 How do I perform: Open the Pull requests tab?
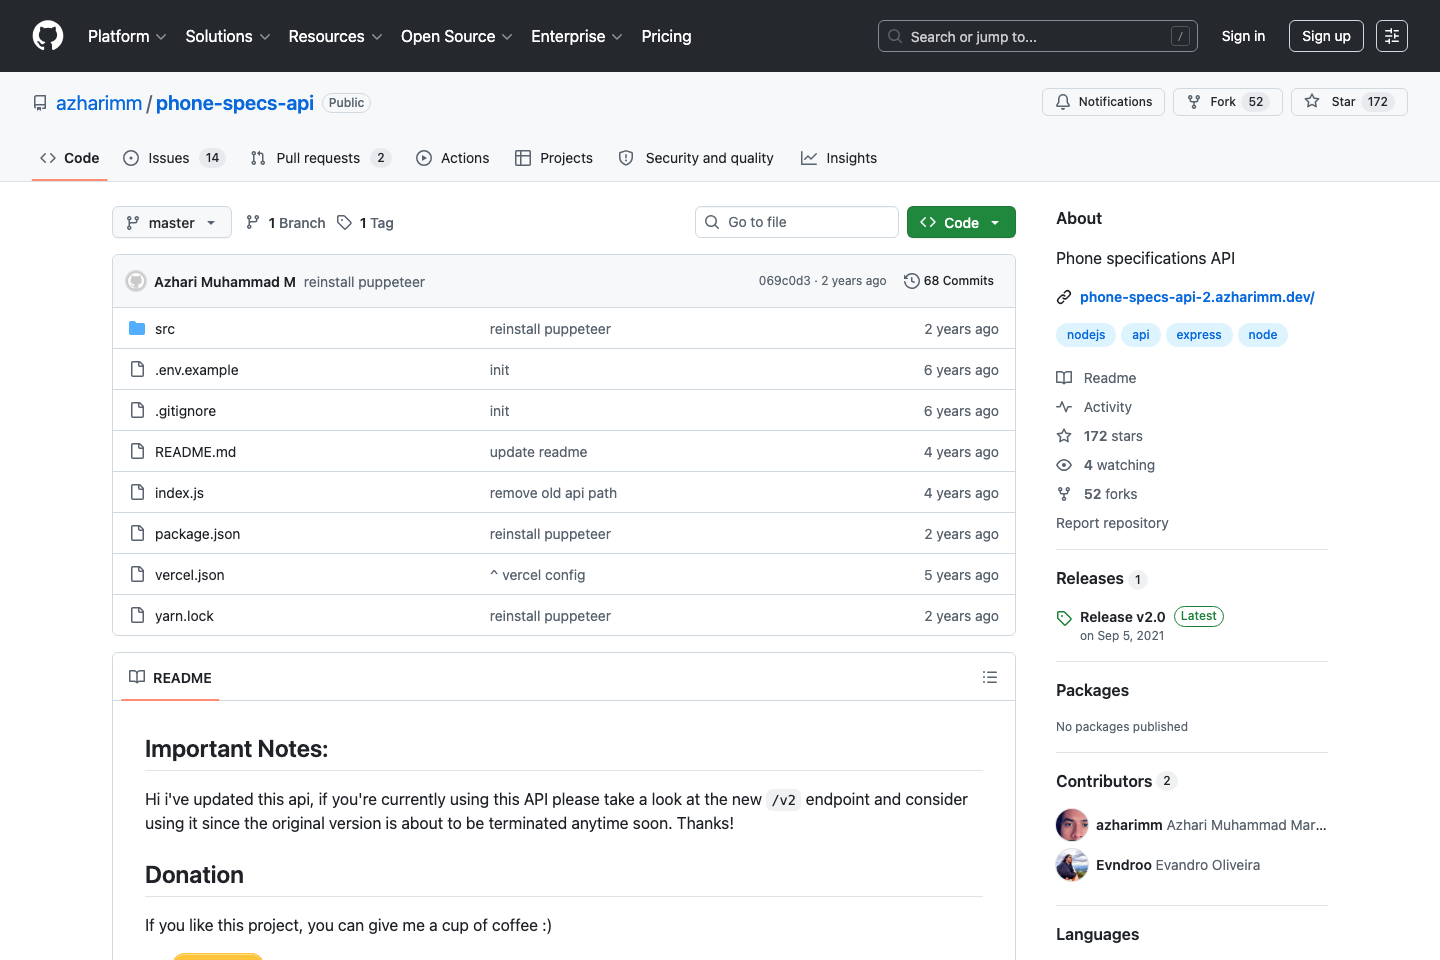[x=318, y=158]
